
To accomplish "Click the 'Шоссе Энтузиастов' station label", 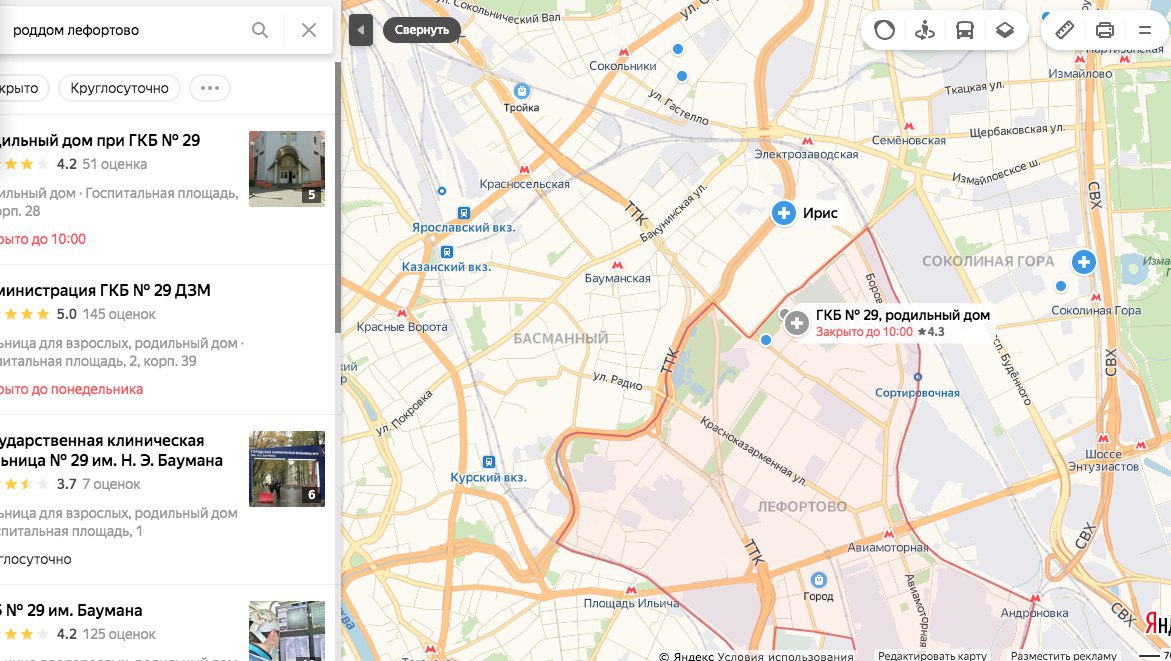I will point(1103,460).
